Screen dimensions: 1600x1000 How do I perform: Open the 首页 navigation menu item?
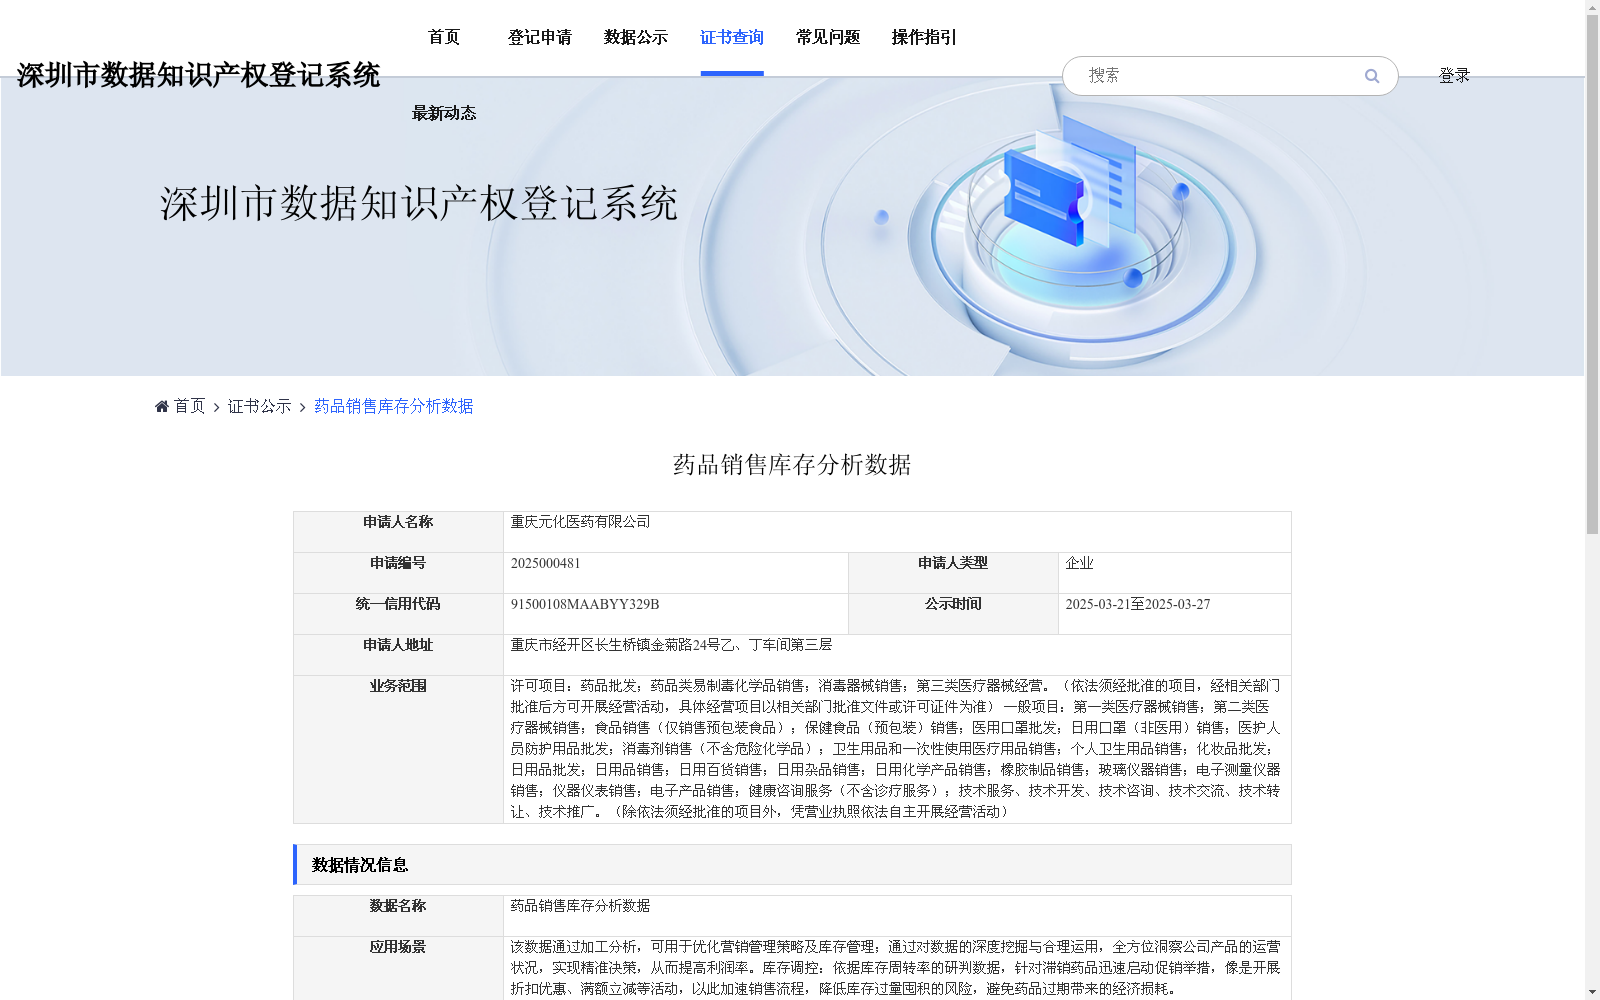coord(444,37)
